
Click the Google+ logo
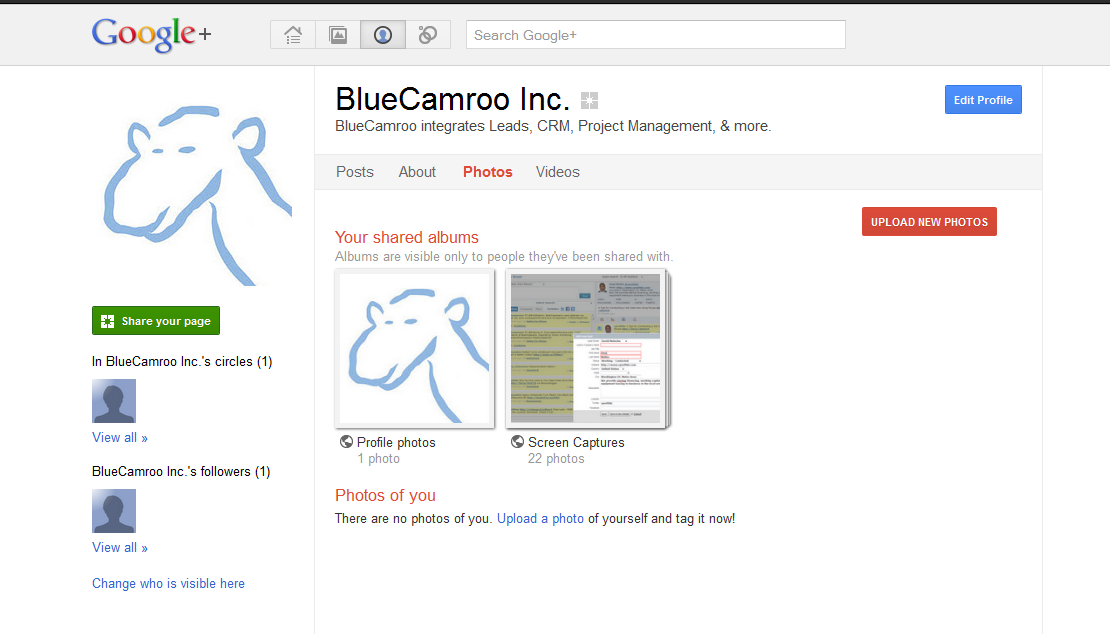(151, 34)
